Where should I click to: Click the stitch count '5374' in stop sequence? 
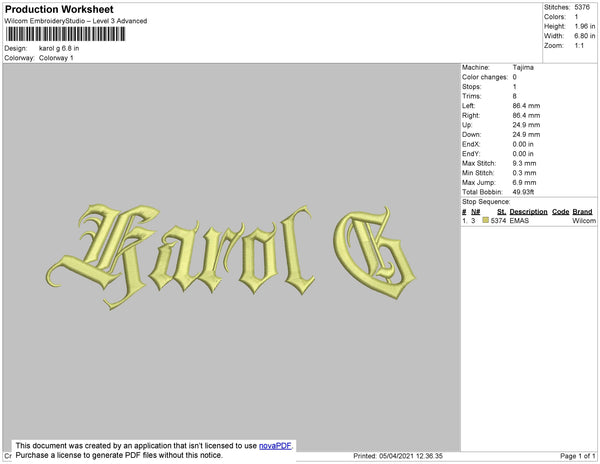click(498, 221)
